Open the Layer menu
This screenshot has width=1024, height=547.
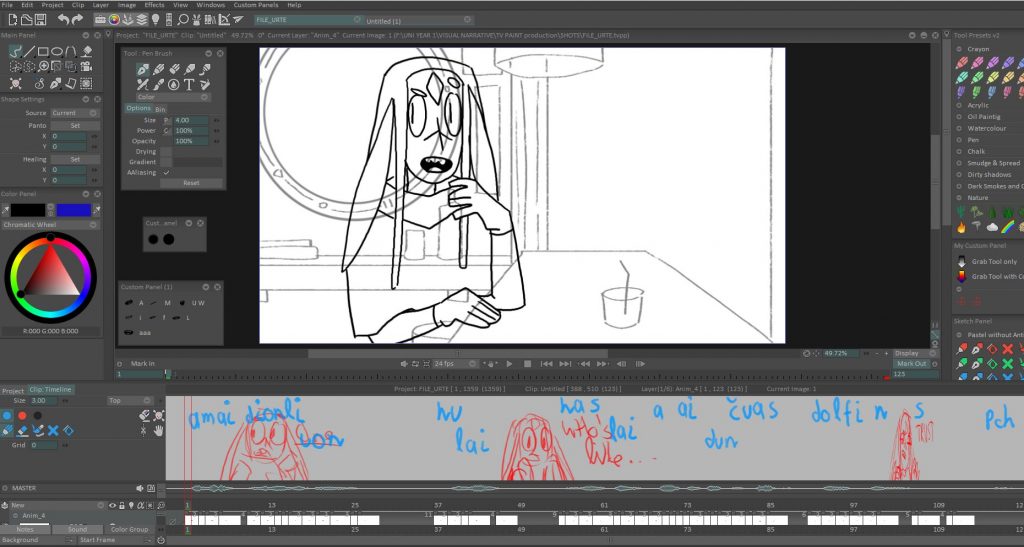click(101, 5)
